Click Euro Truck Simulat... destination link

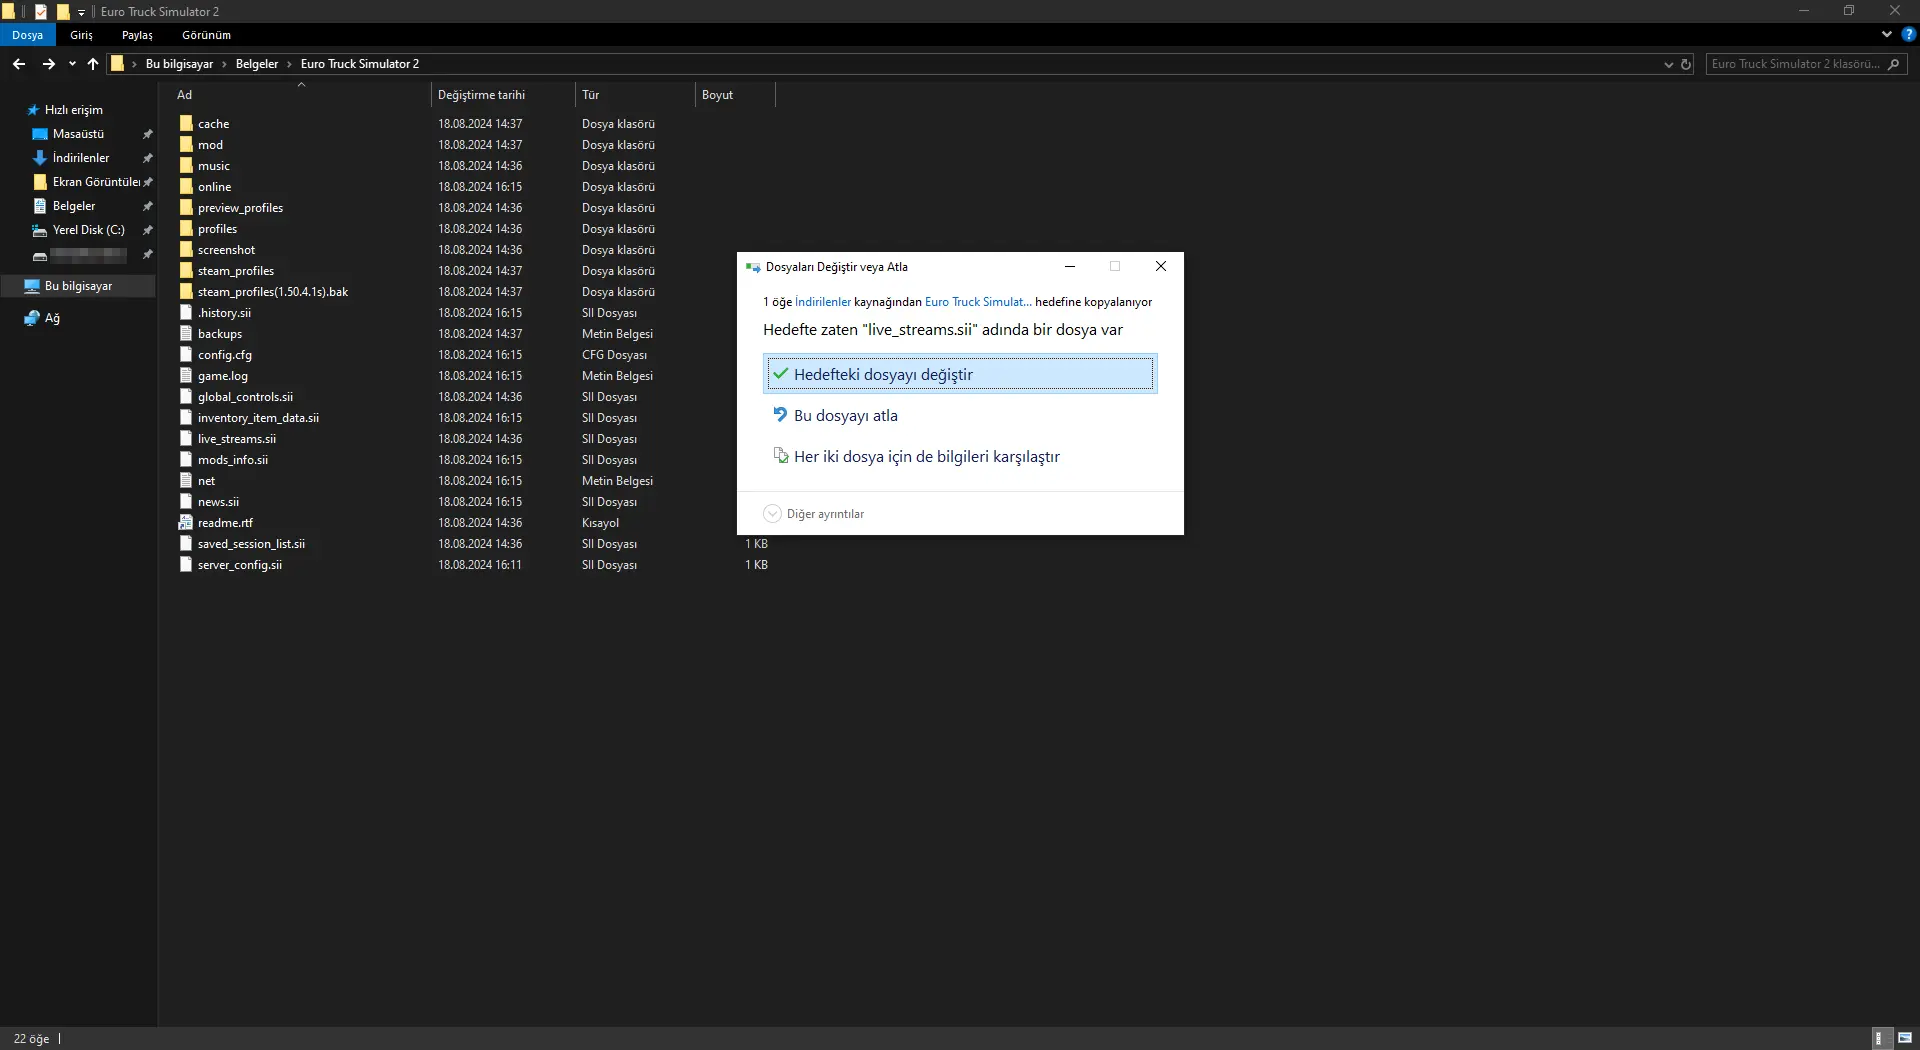pyautogui.click(x=978, y=302)
